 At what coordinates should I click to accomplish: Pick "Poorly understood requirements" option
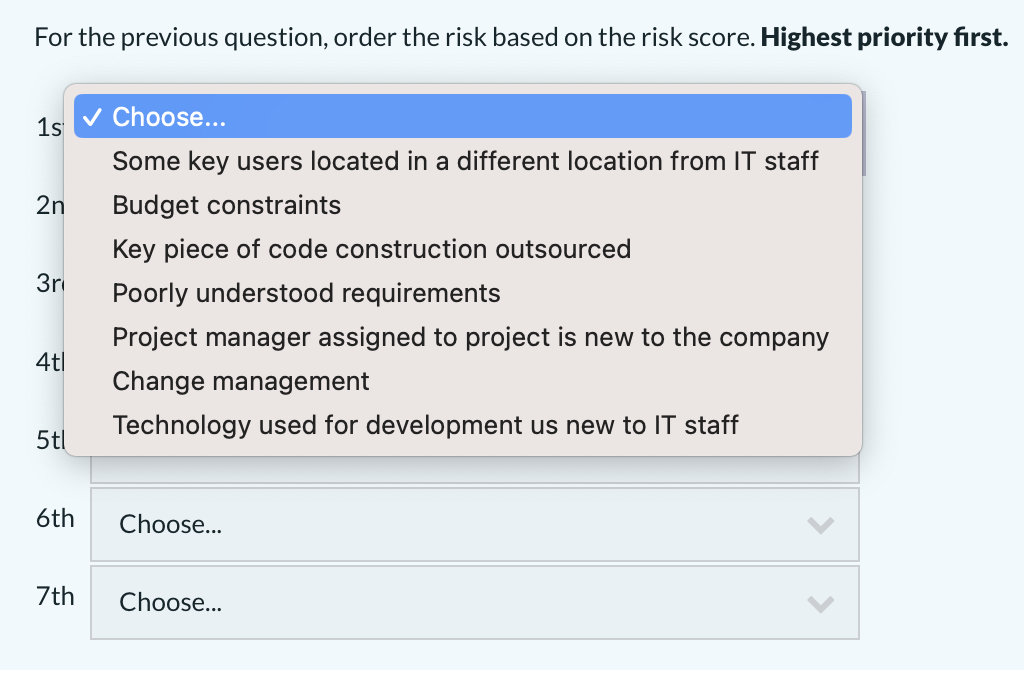(306, 293)
